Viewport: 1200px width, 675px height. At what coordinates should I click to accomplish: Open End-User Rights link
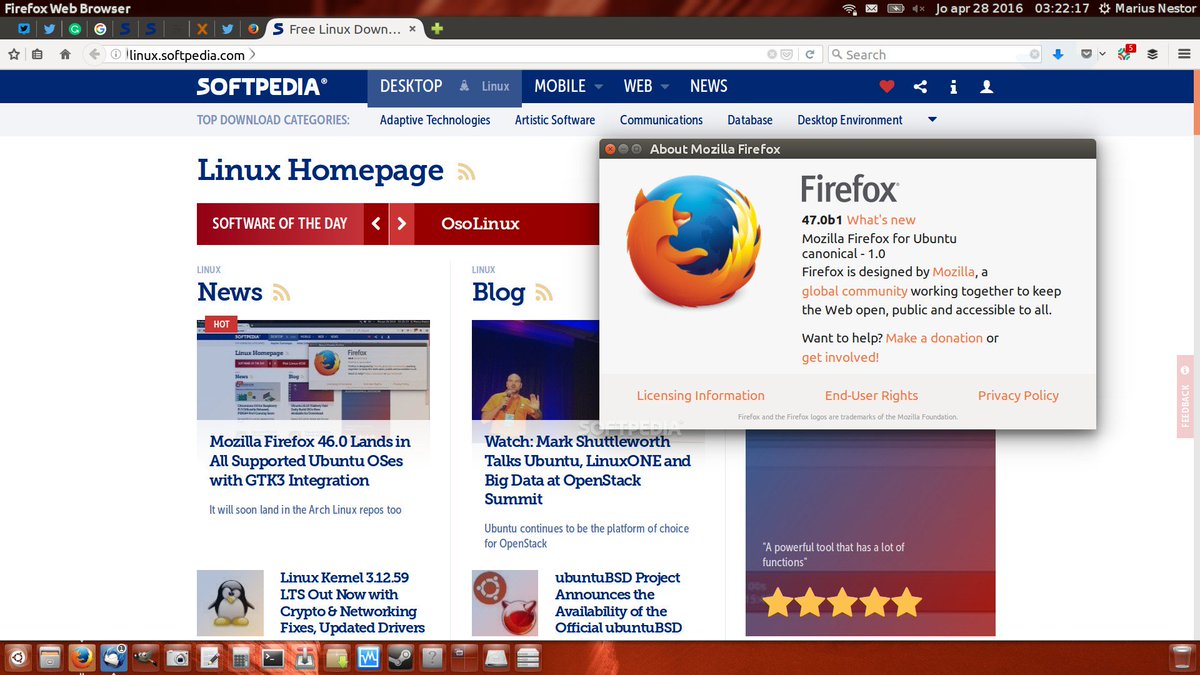coord(871,396)
